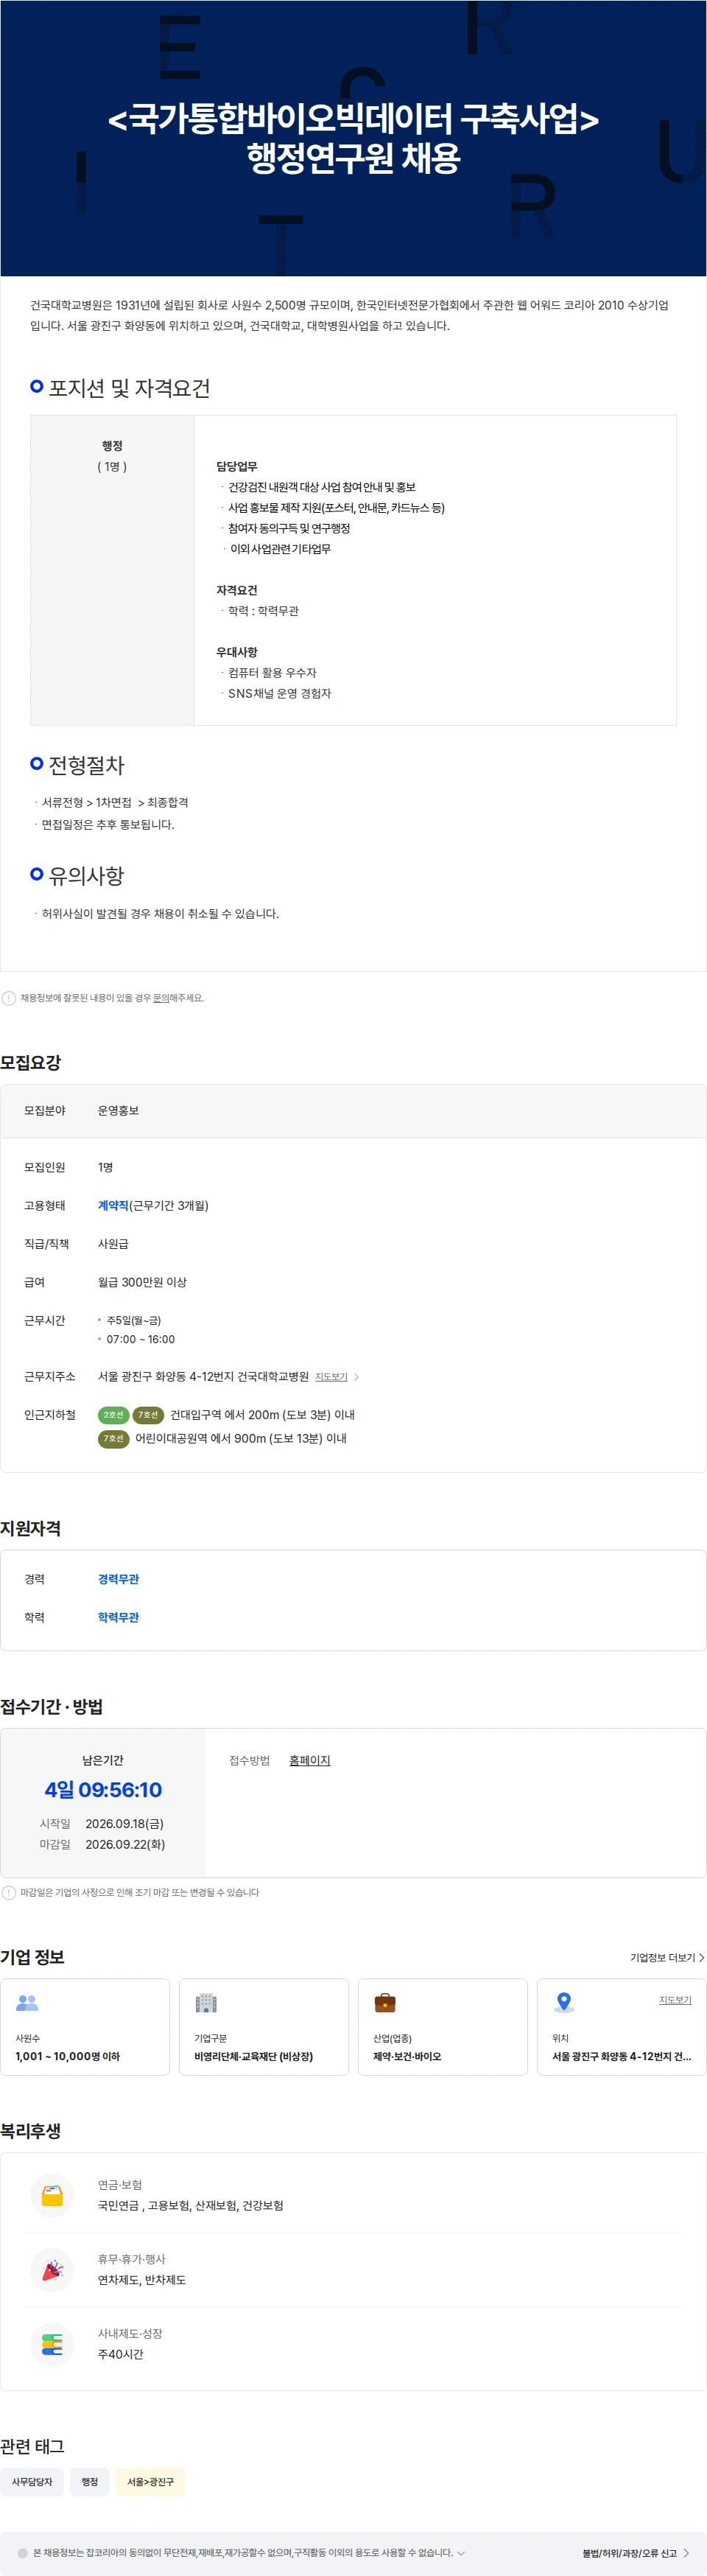The image size is (707, 2576).
Task: Click the SNS채널 운영 경험자 preference line
Action: 279,693
